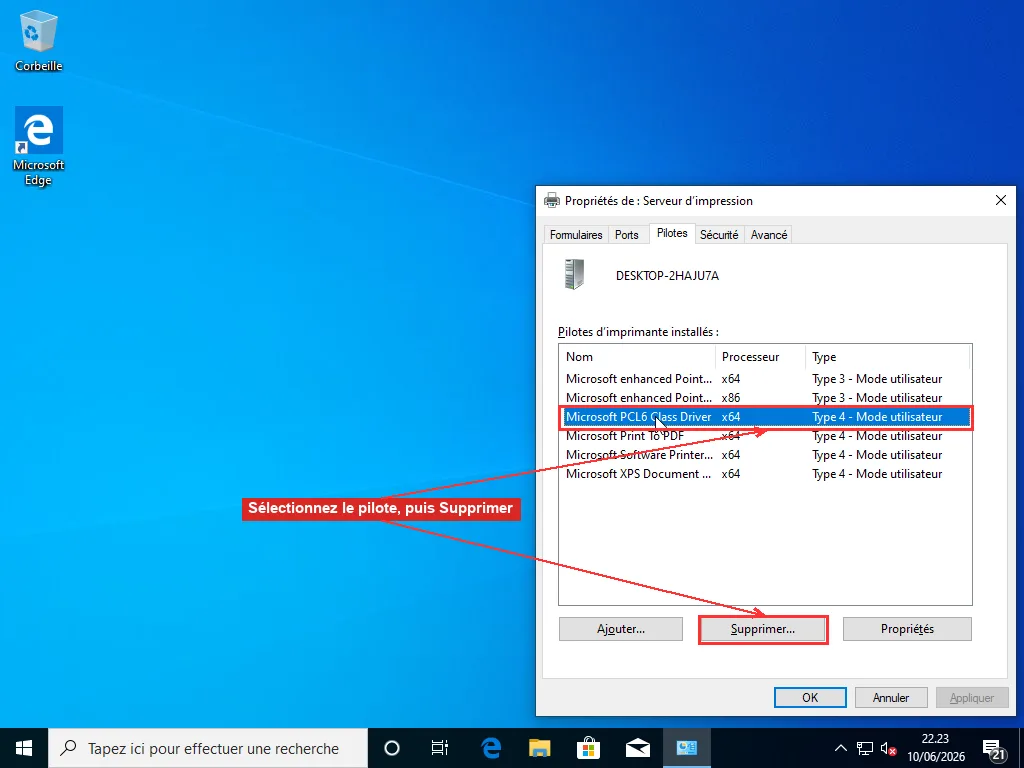Sort the driver list by Processeur column
Image resolution: width=1024 pixels, height=768 pixels.
(x=760, y=357)
